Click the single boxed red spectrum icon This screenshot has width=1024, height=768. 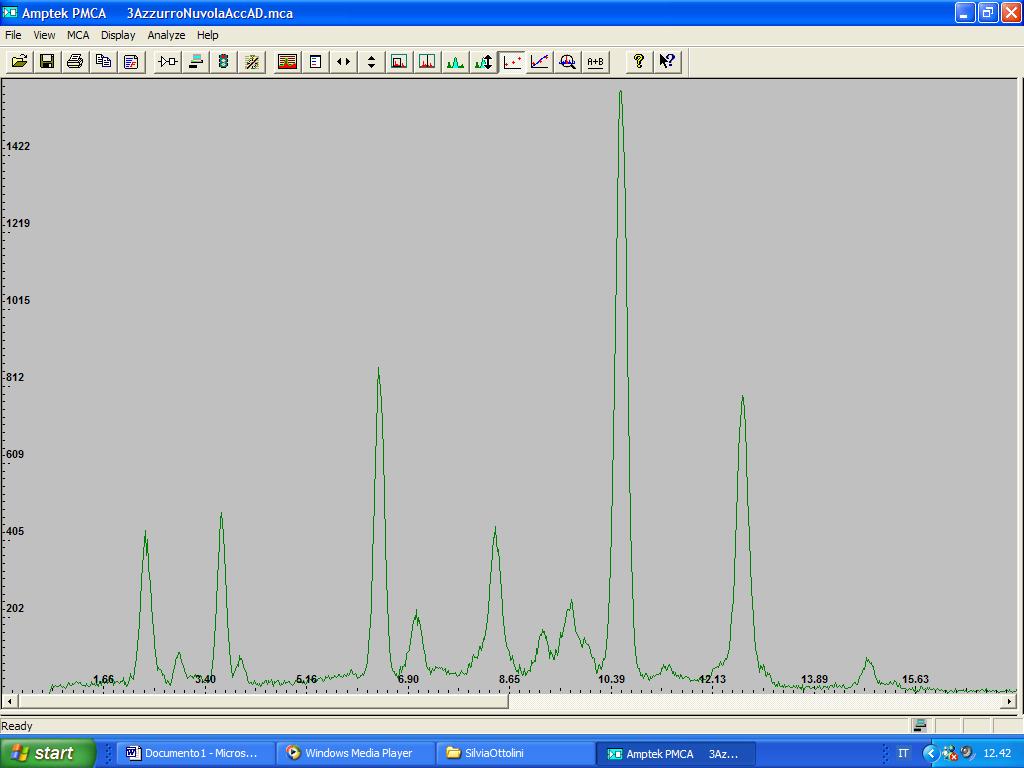(x=399, y=61)
